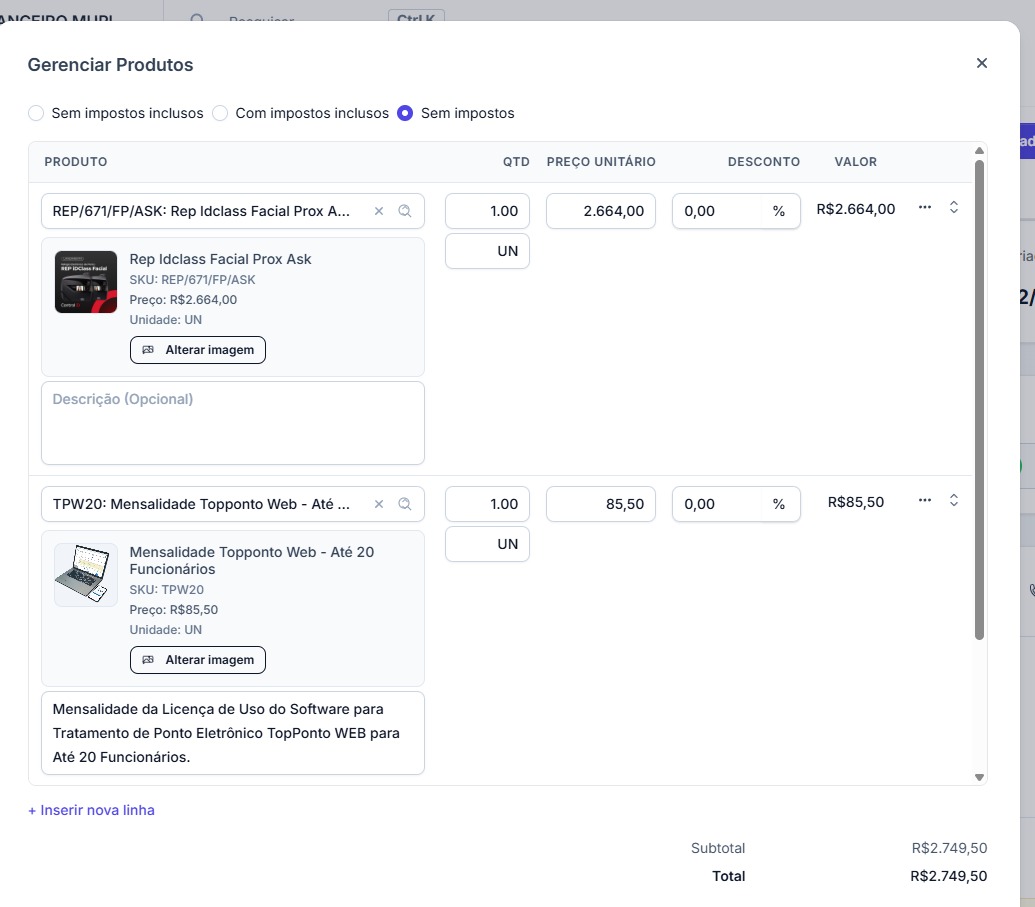The width and height of the screenshot is (1035, 907).
Task: Click 'Alterar imagem' for Rep Idclass
Action: (x=198, y=350)
